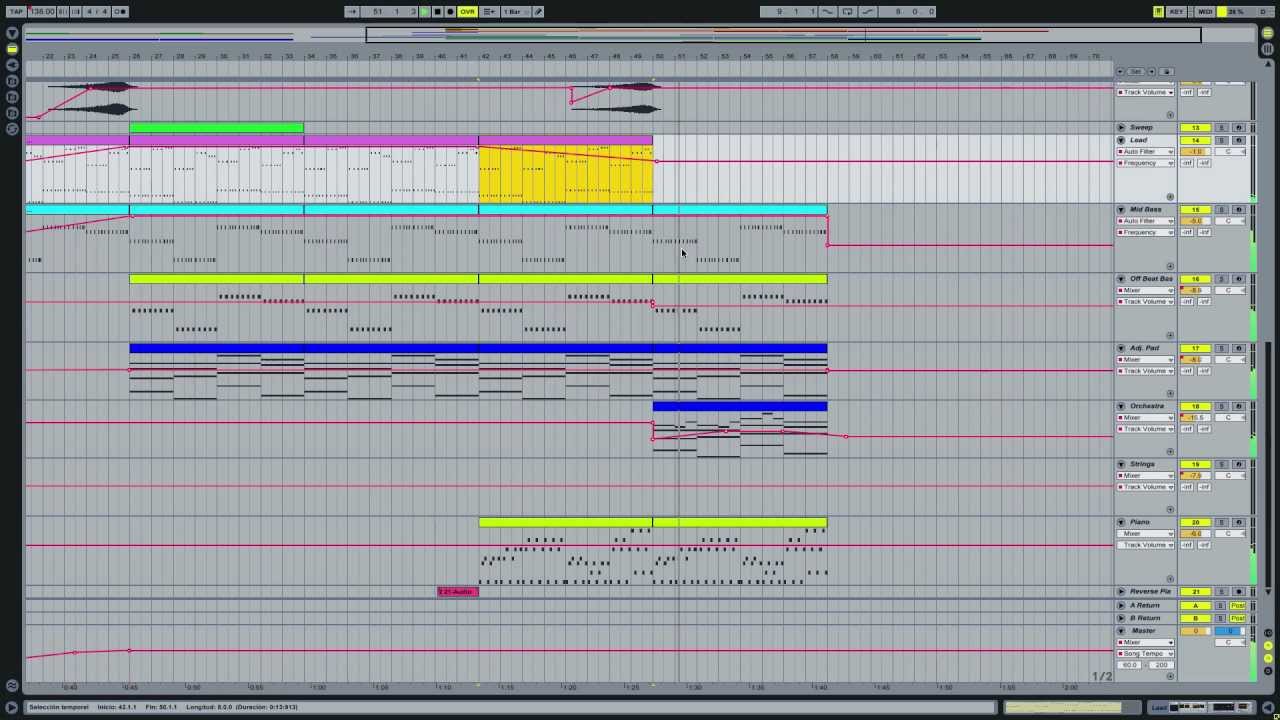
Task: Add automation lane for Piano
Action: coord(1170,579)
